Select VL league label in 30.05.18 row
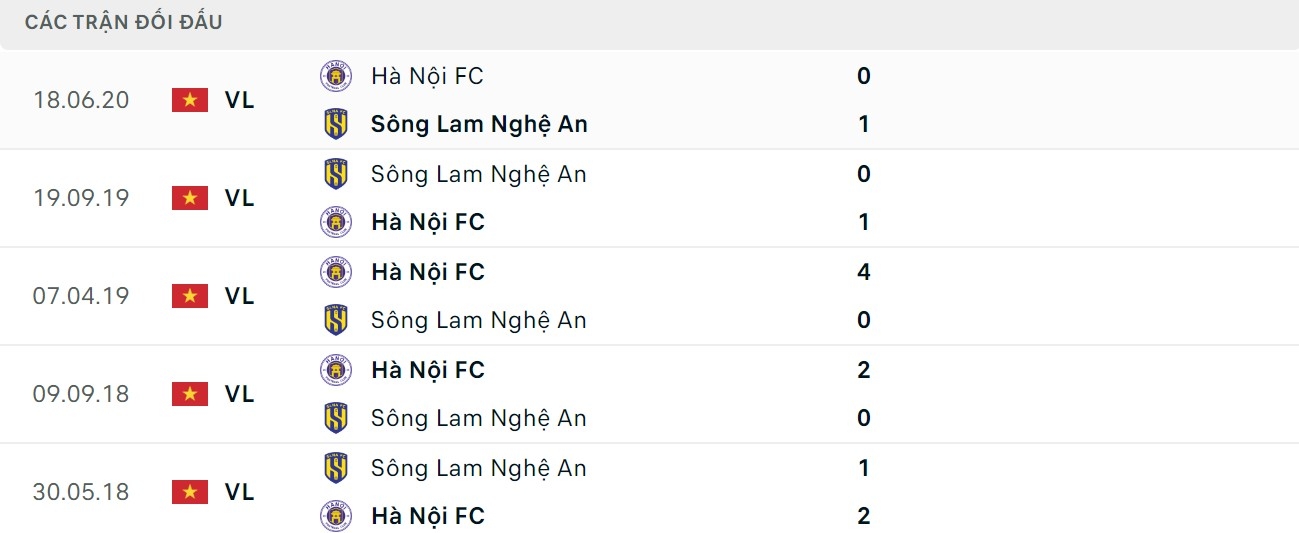 point(240,492)
